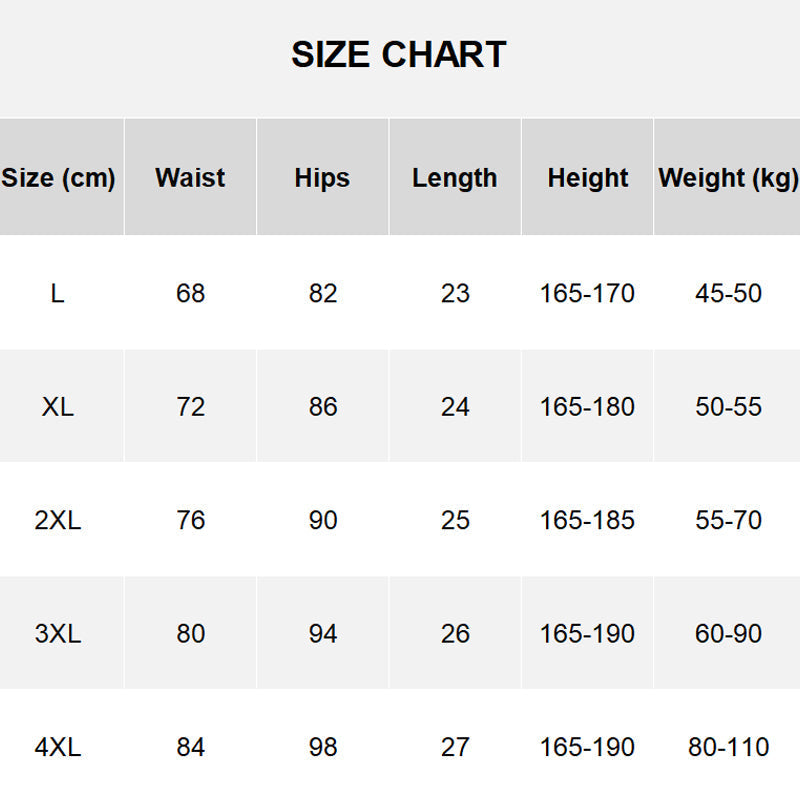The height and width of the screenshot is (800, 800).
Task: Click the 165-170 height cell
Action: [587, 293]
